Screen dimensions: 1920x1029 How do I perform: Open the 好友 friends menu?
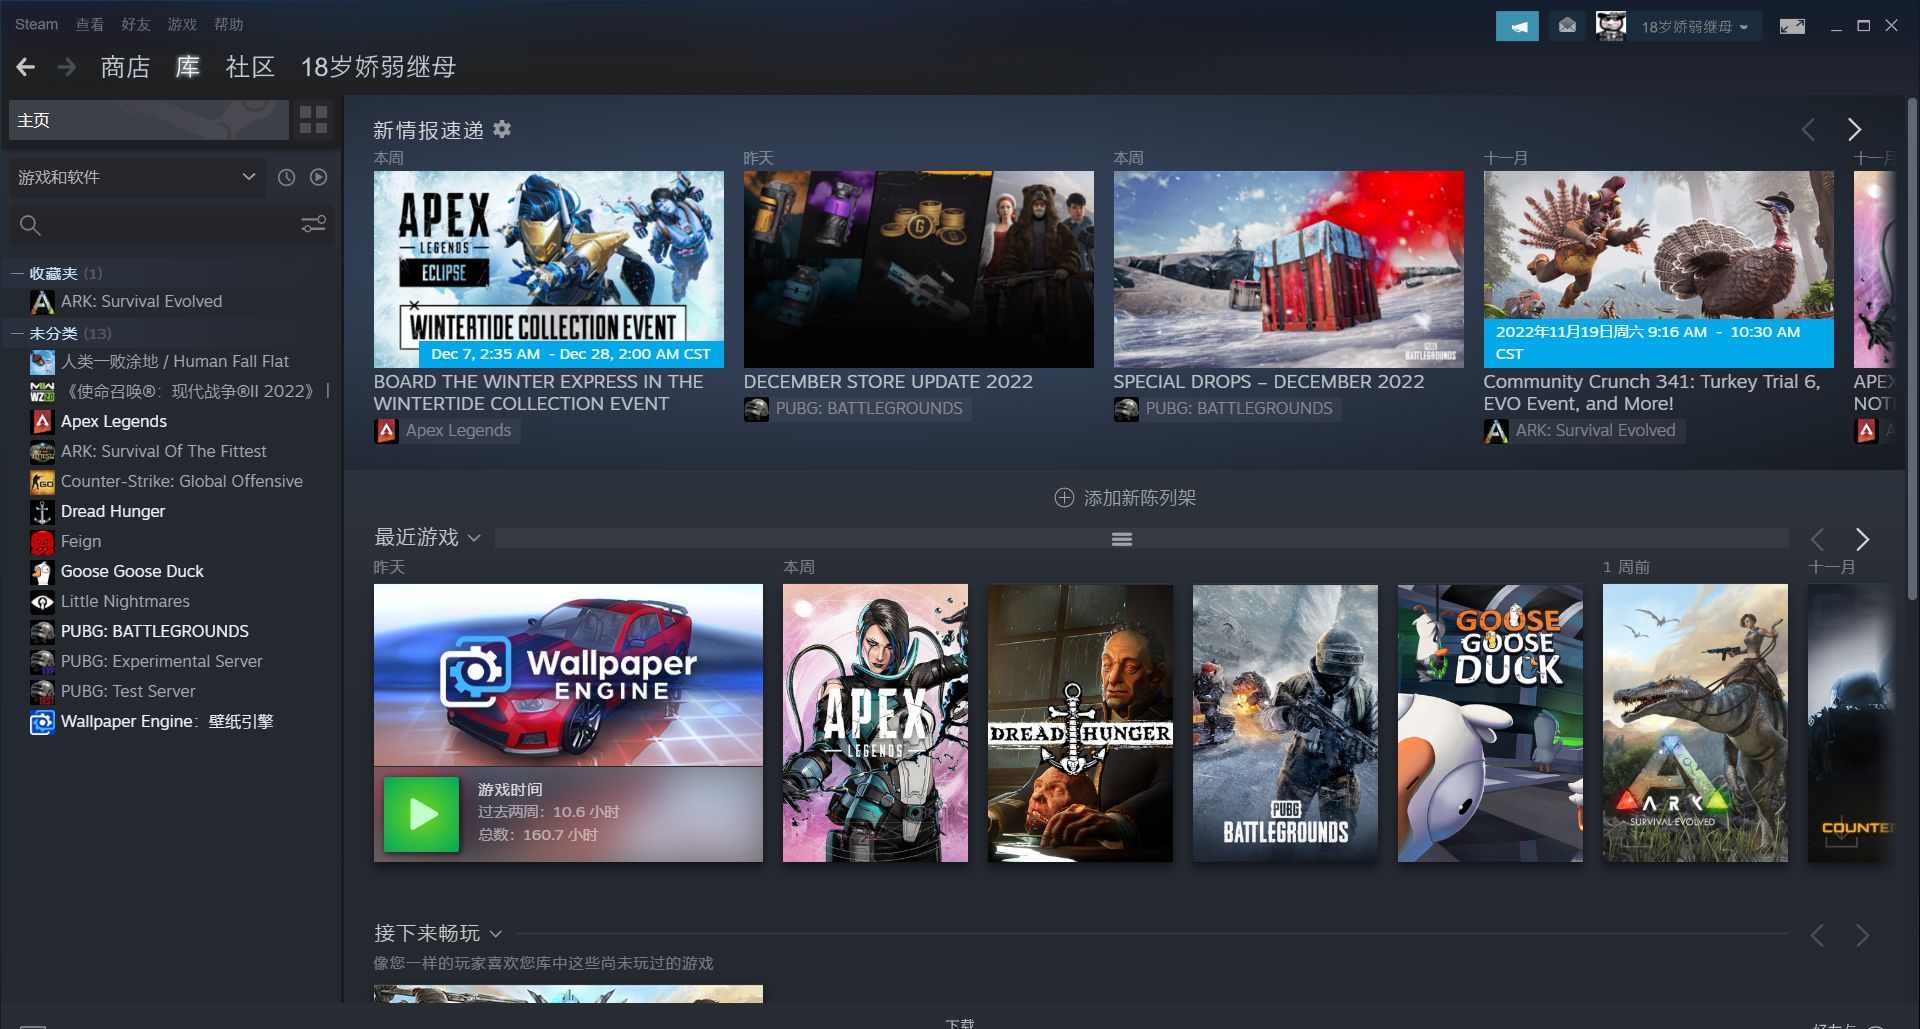click(x=136, y=24)
